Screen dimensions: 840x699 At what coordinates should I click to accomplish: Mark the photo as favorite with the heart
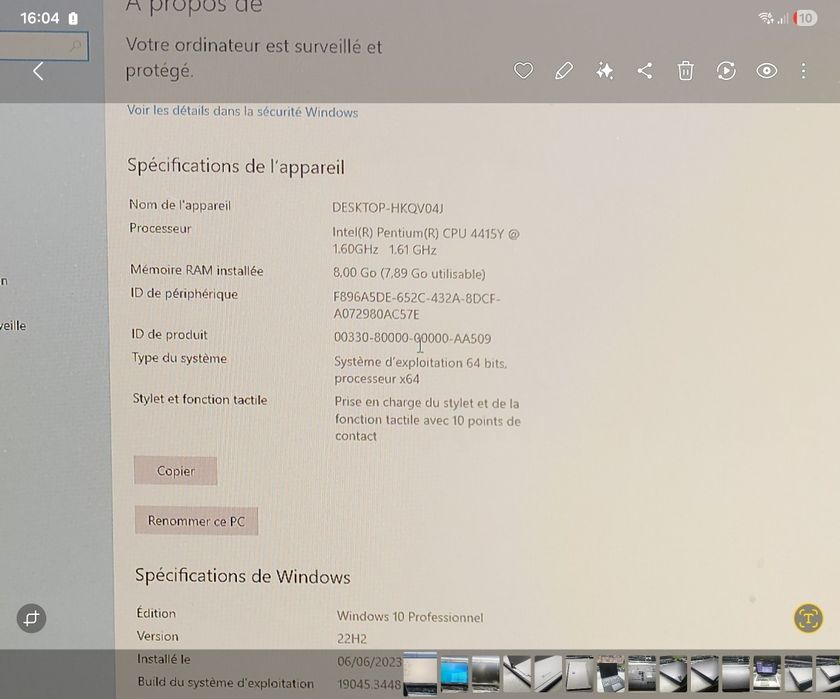523,71
